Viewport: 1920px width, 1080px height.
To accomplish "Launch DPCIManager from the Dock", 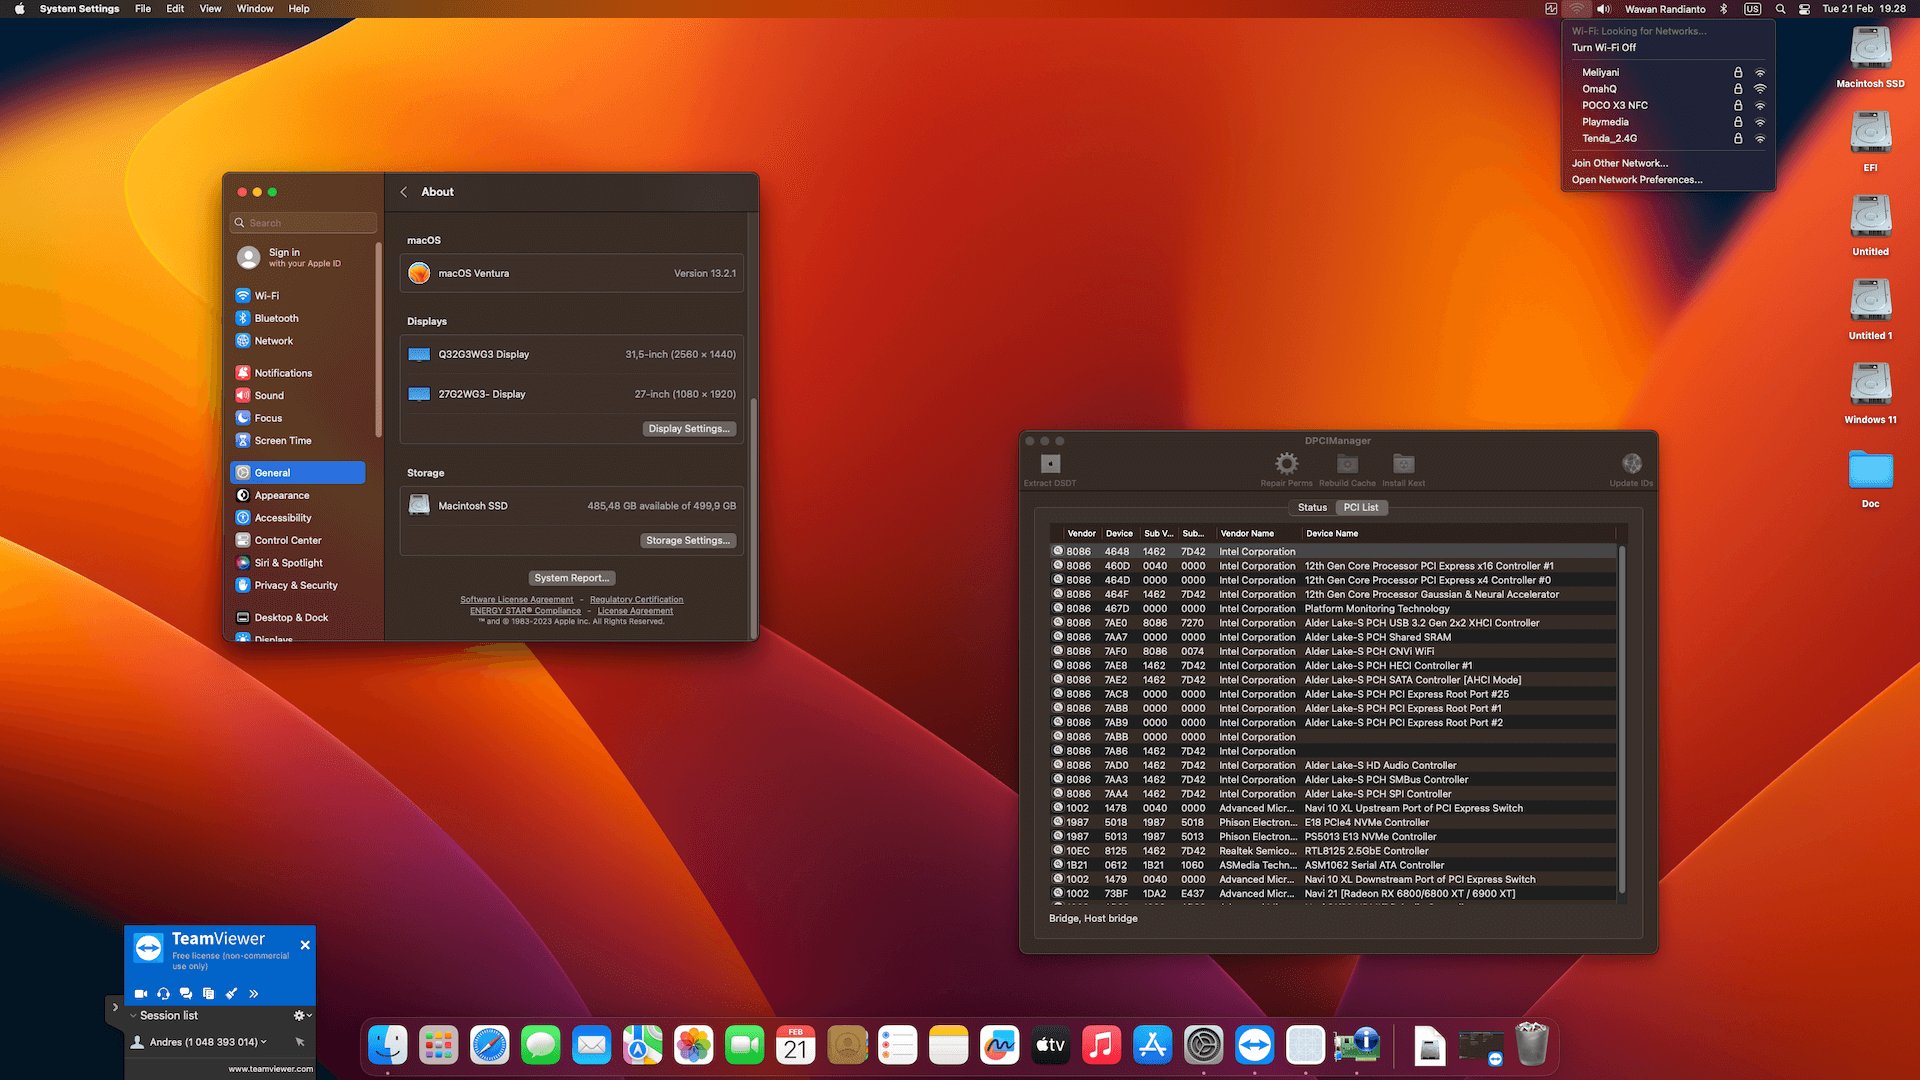I will (x=1356, y=1045).
